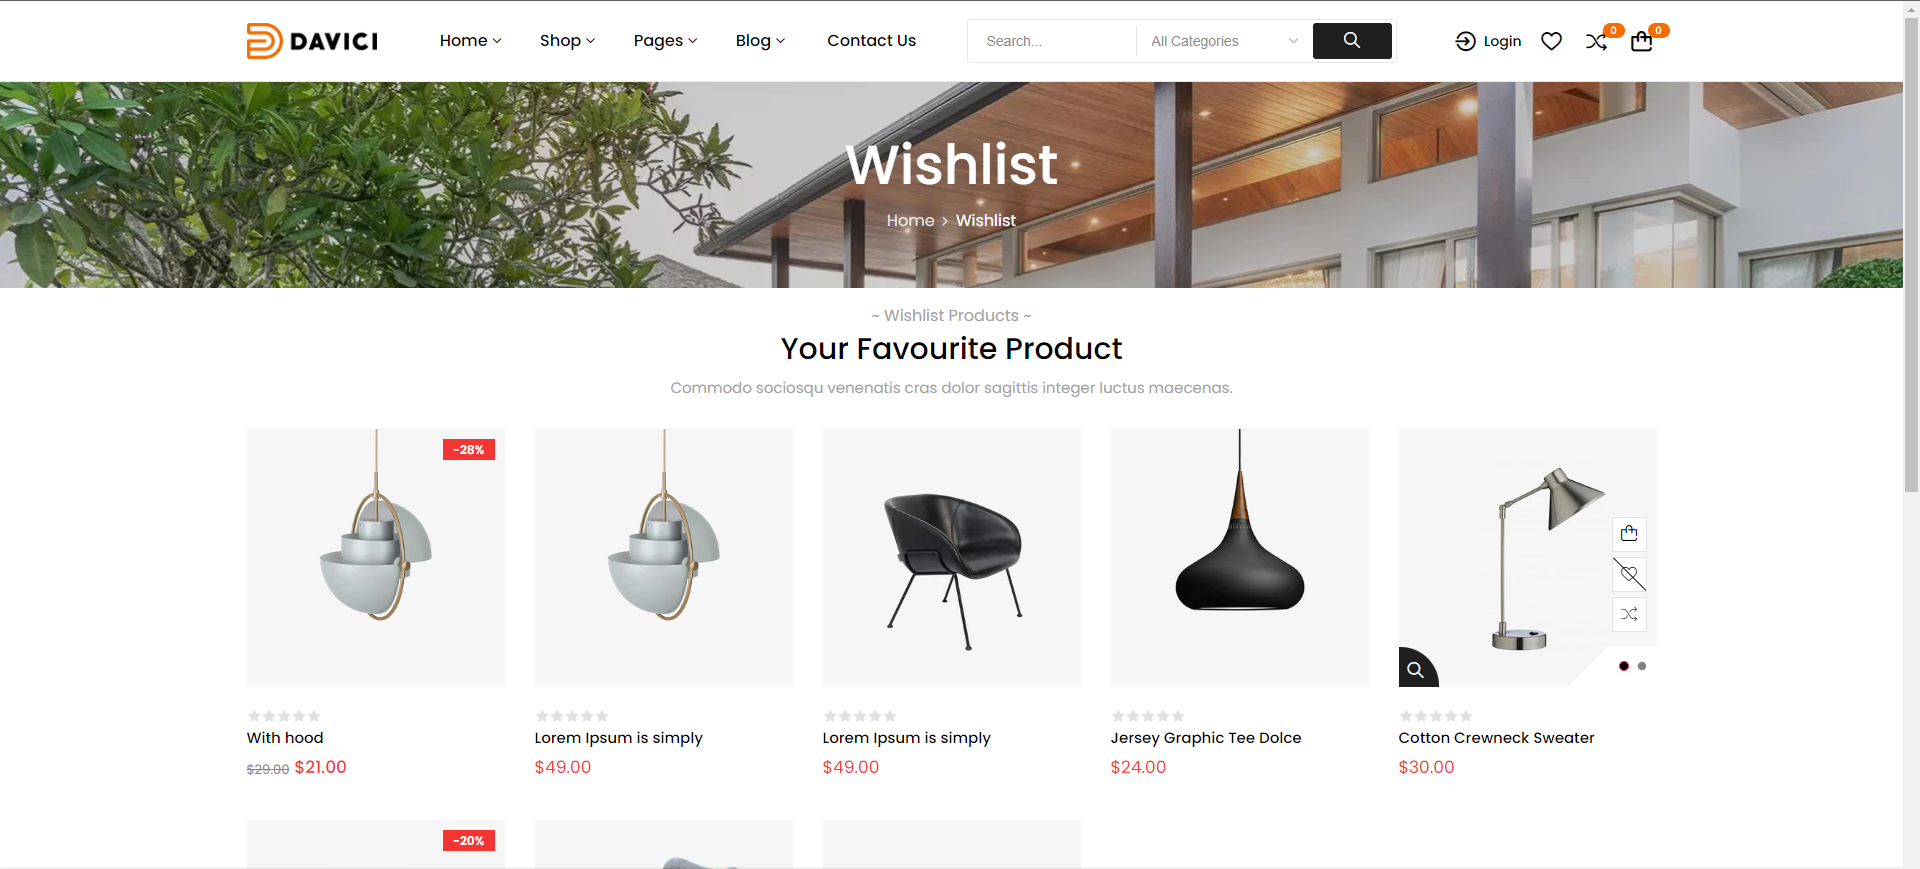Click the Home breadcrumb link
Image resolution: width=1920 pixels, height=869 pixels.
pyautogui.click(x=910, y=220)
